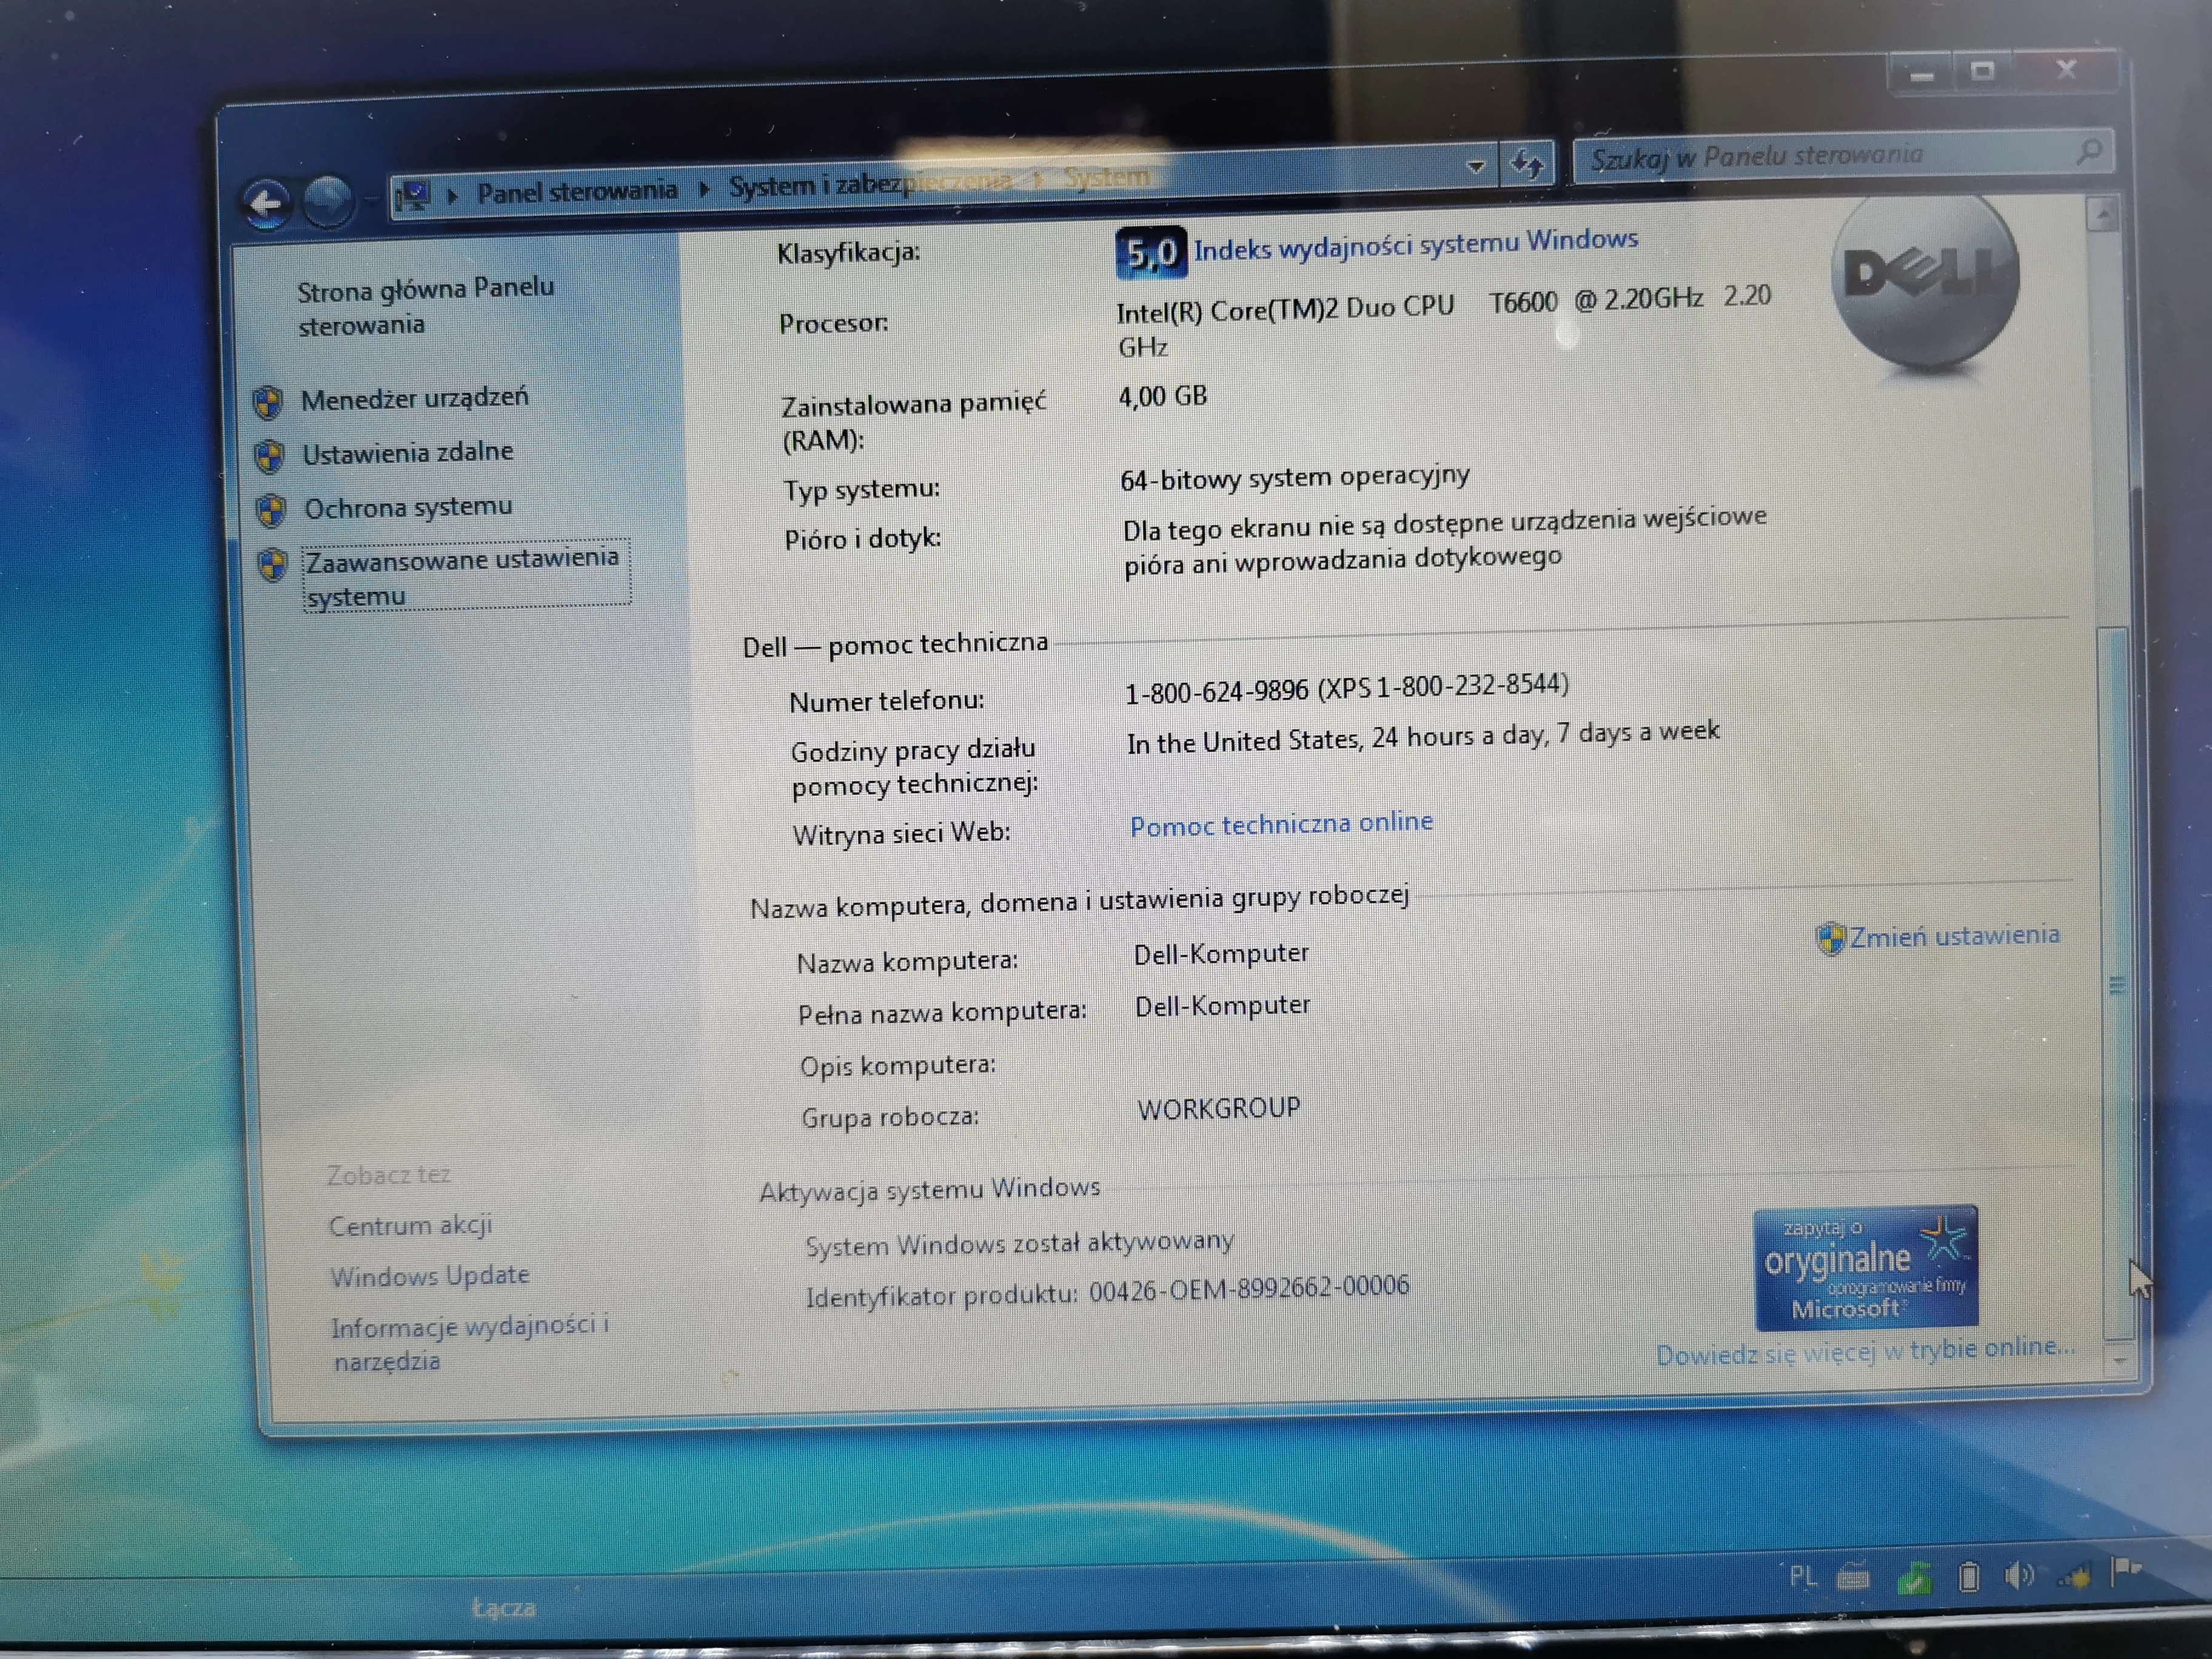Maximize the System window
The width and height of the screenshot is (2212, 1659).
click(x=1982, y=70)
